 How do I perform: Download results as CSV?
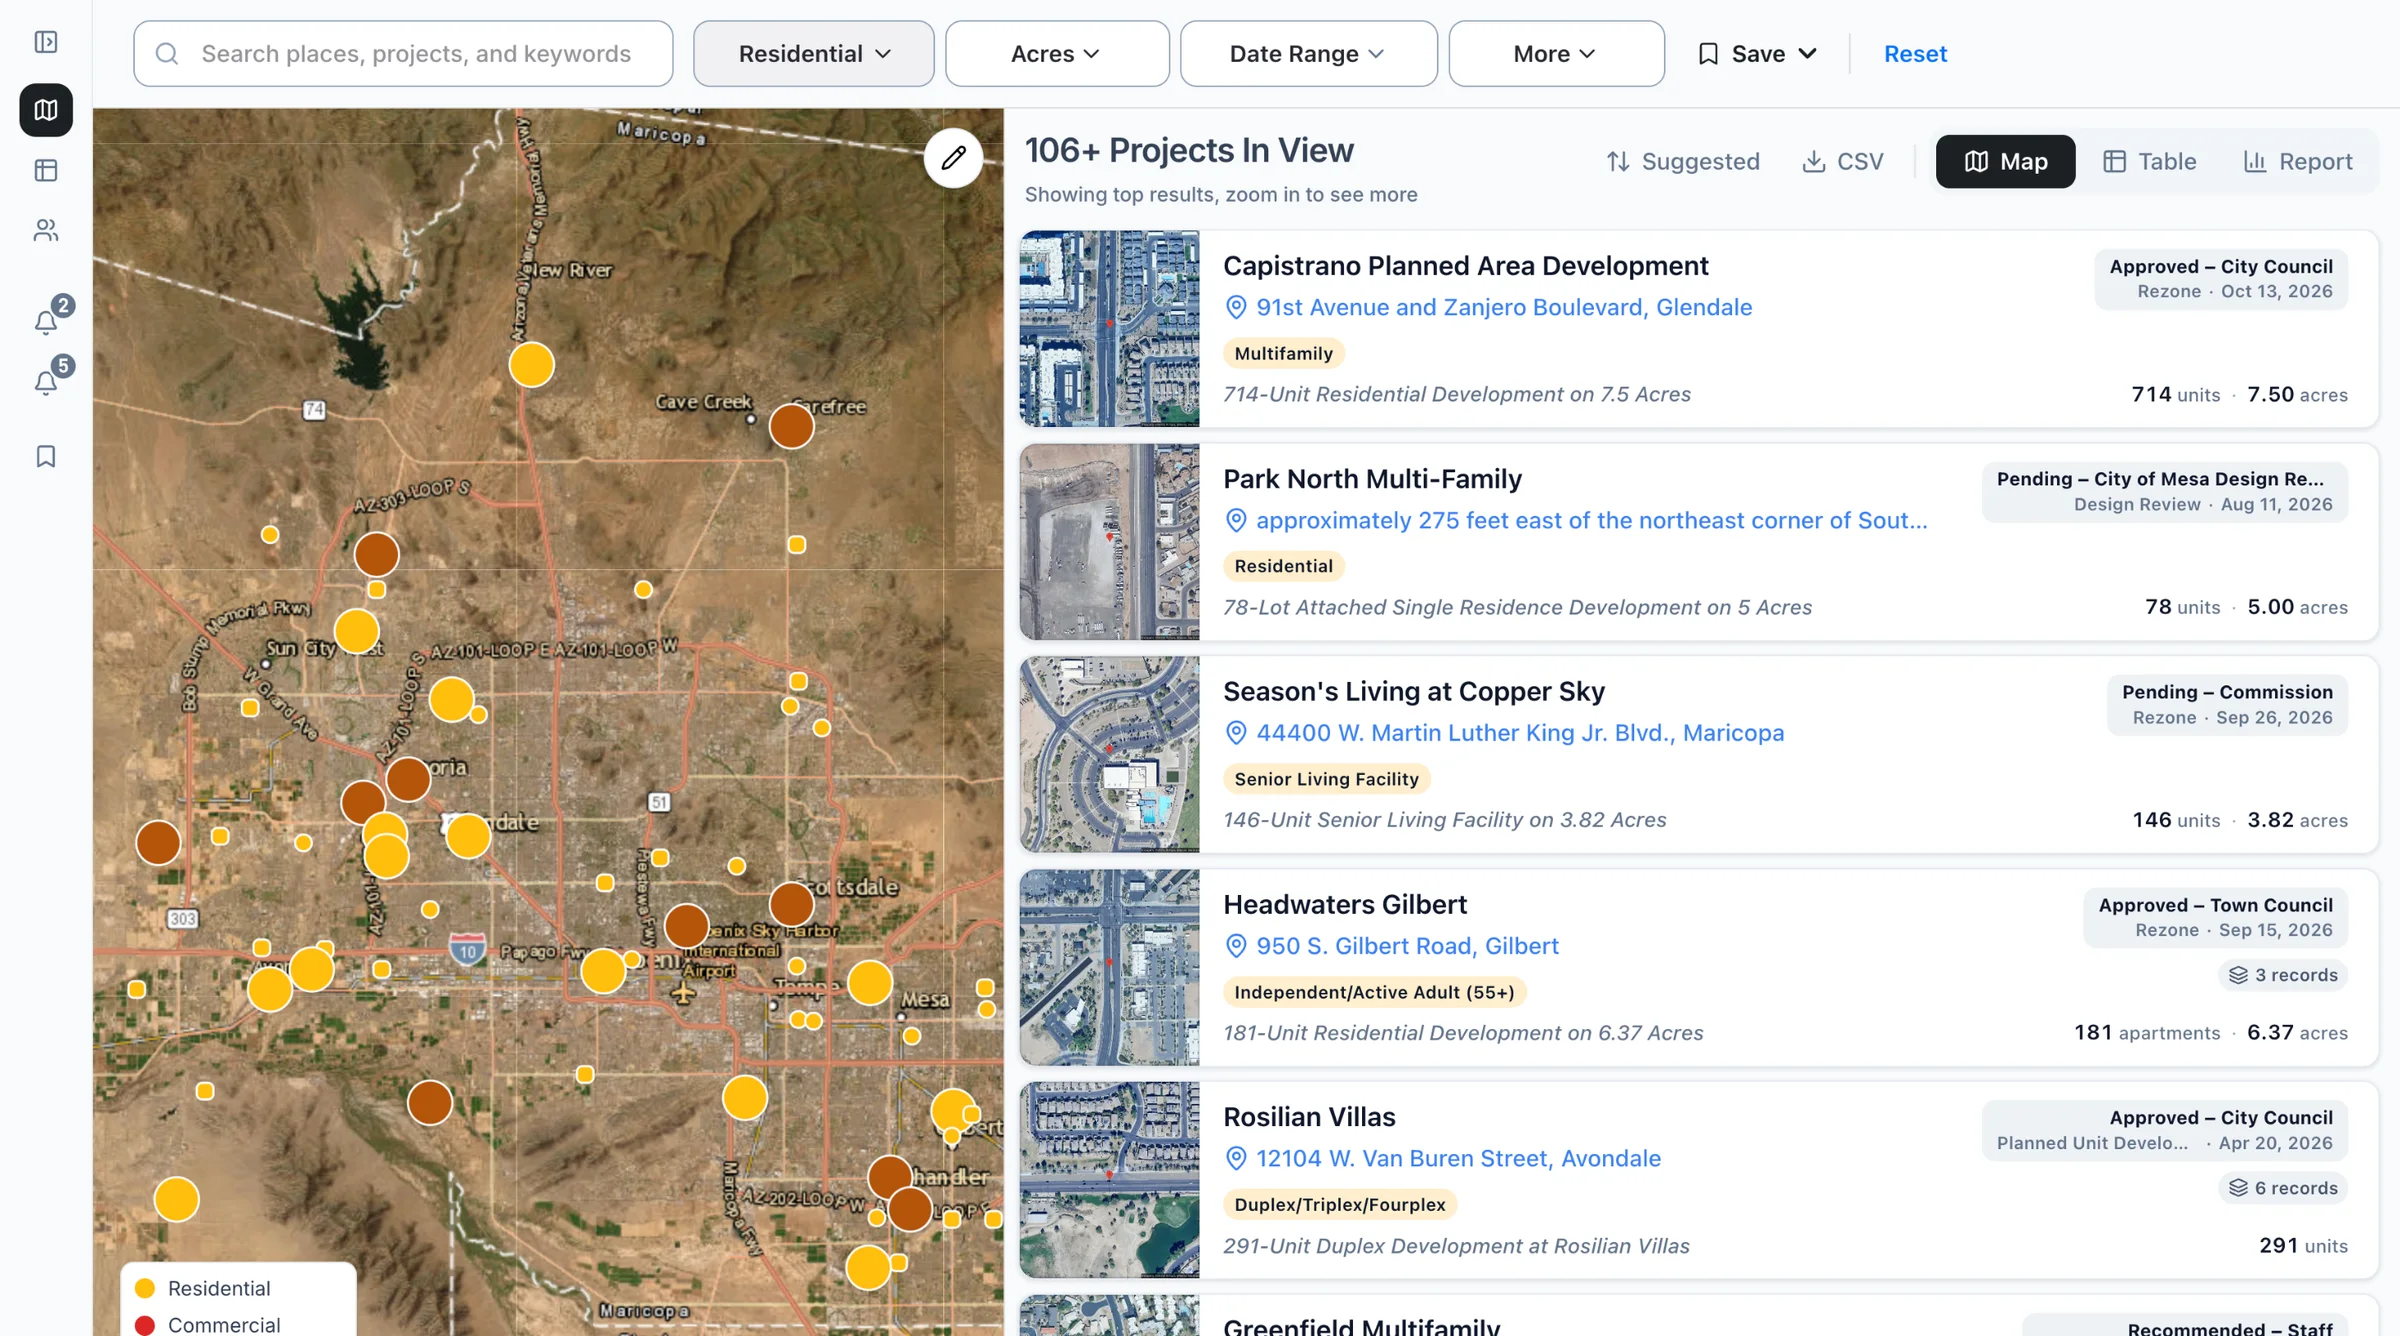1843,162
